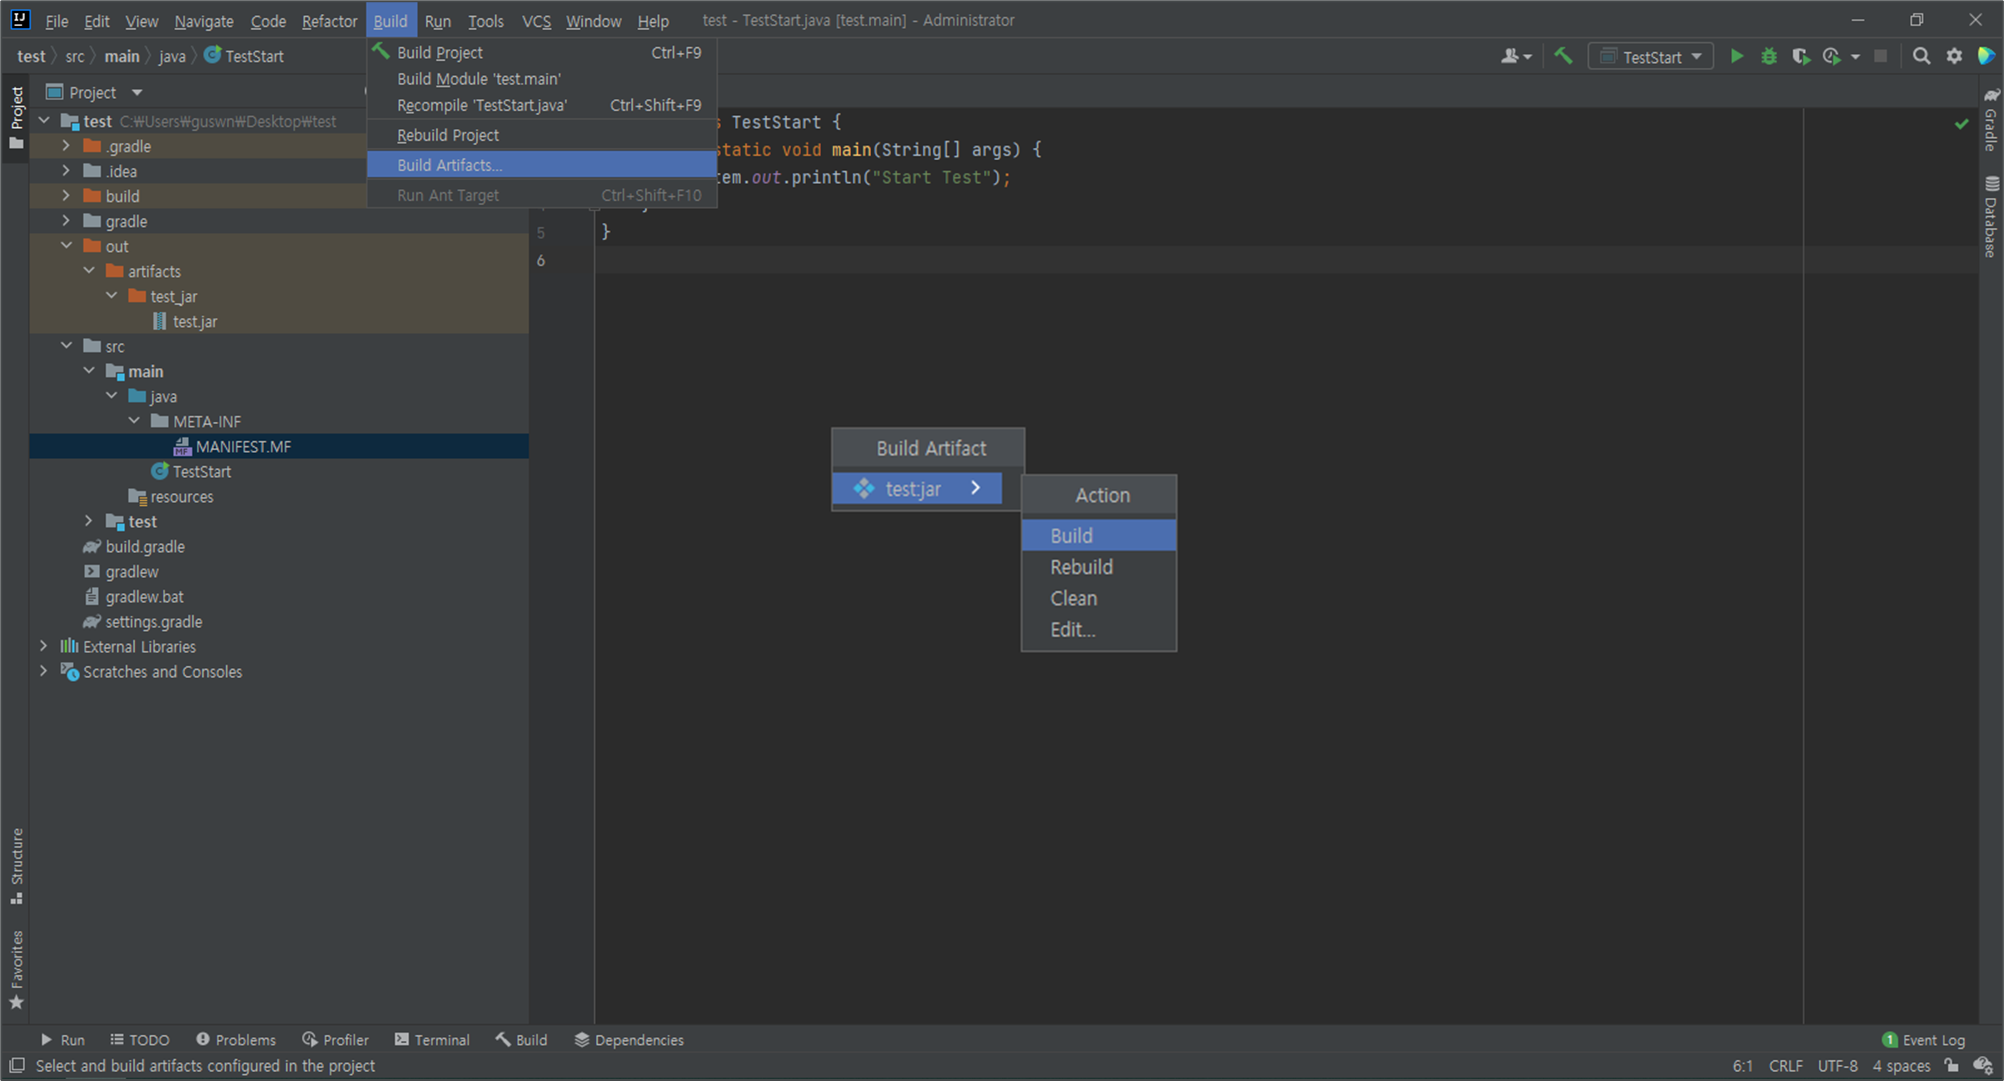Click the Profiler run icon in toolbar

(x=1832, y=57)
